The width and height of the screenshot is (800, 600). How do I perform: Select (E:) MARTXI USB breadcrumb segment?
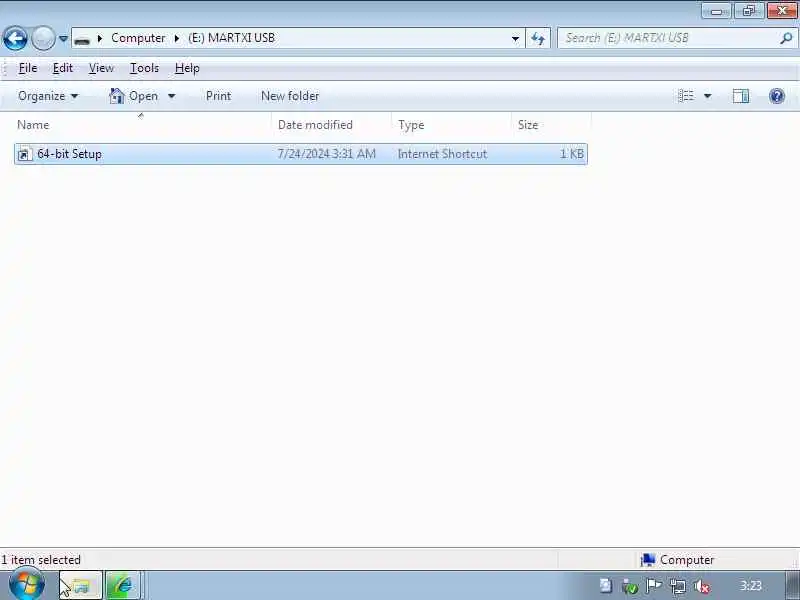232,38
